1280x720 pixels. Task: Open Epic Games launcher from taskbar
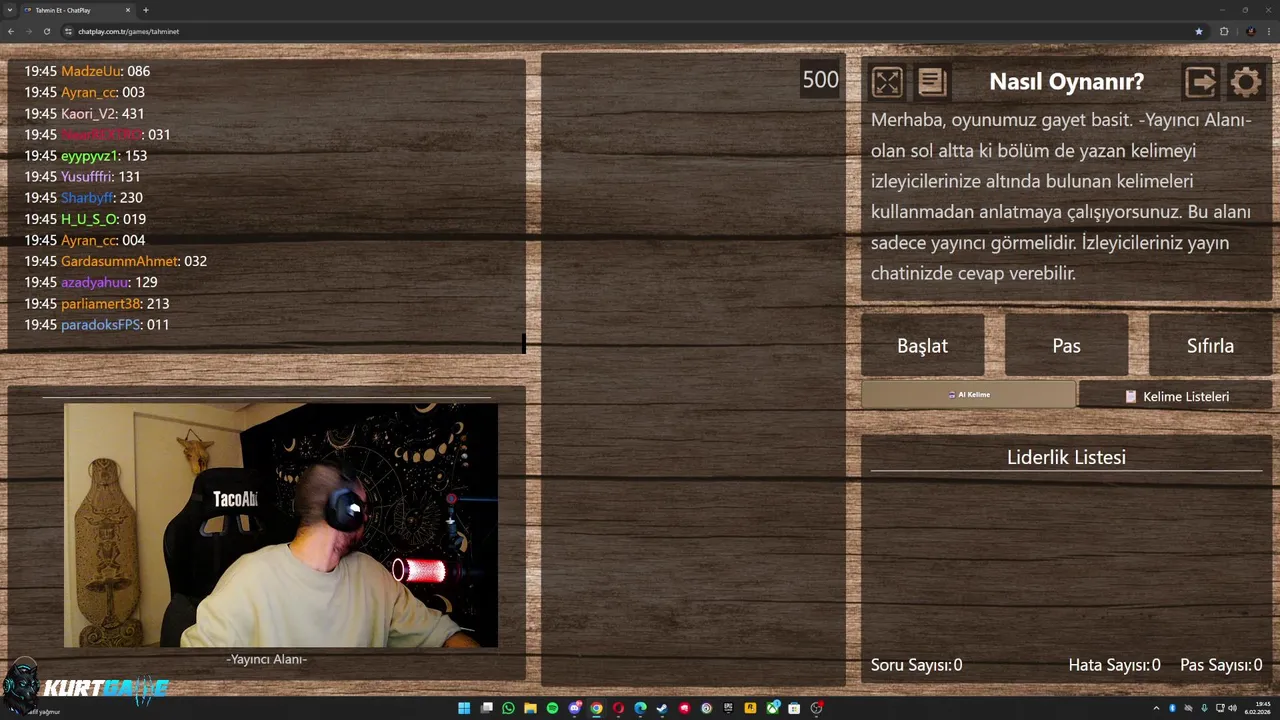pos(728,708)
